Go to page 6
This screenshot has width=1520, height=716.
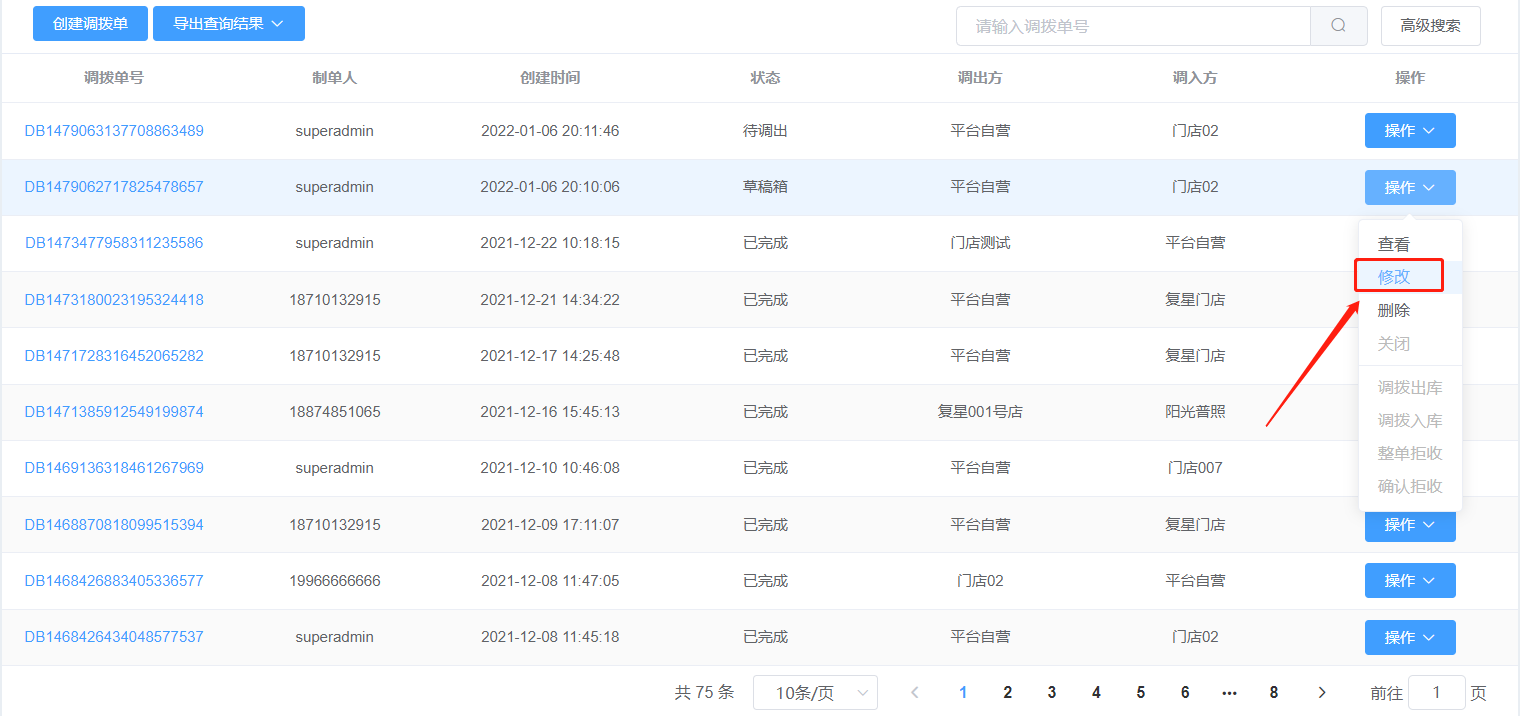tap(1185, 693)
